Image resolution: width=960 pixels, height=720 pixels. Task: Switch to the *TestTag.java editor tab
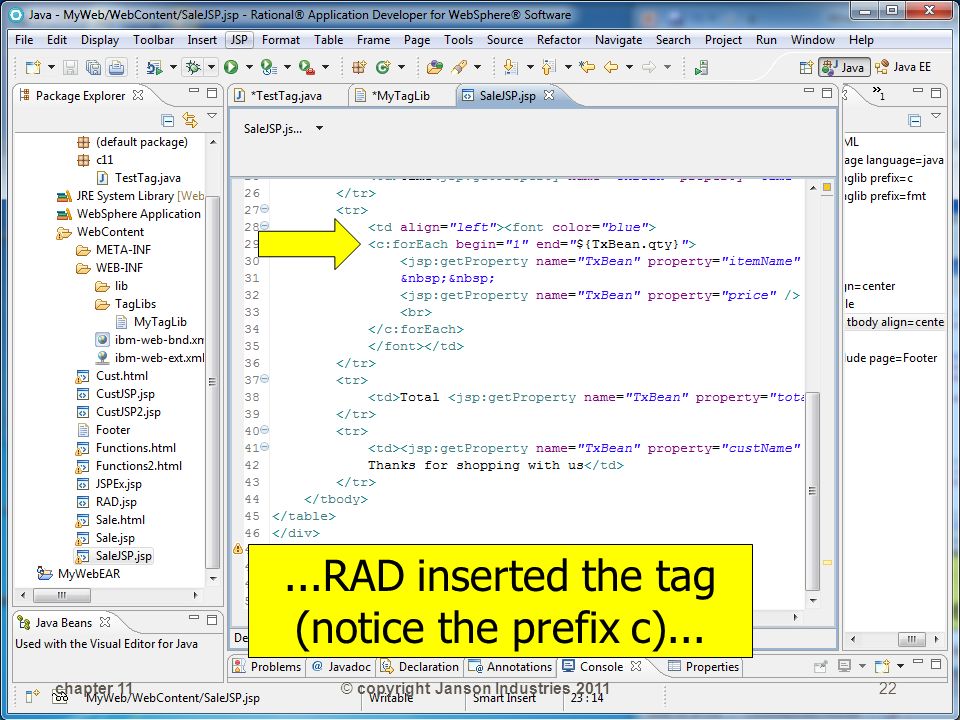[285, 96]
